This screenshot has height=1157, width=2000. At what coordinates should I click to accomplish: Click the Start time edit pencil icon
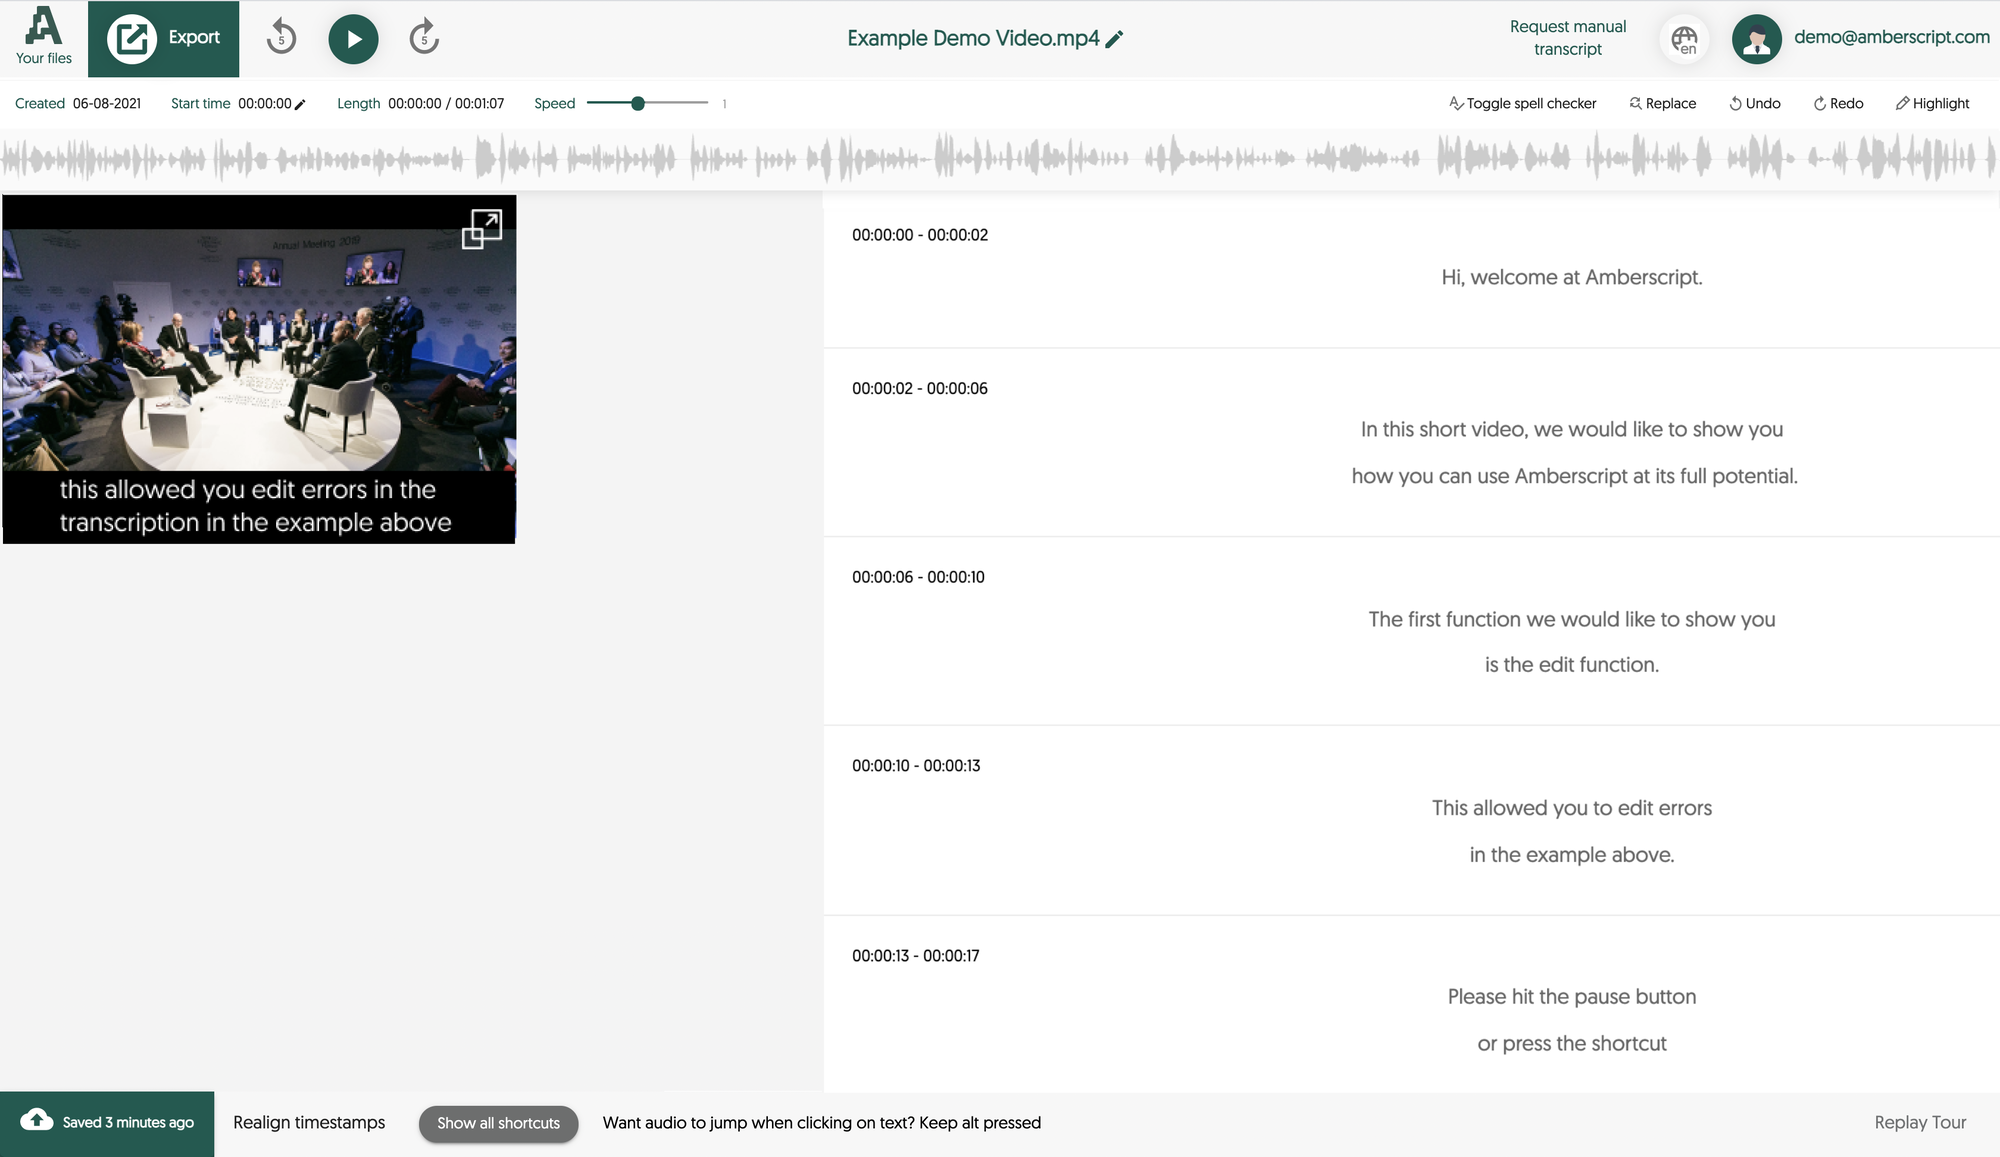tap(303, 103)
